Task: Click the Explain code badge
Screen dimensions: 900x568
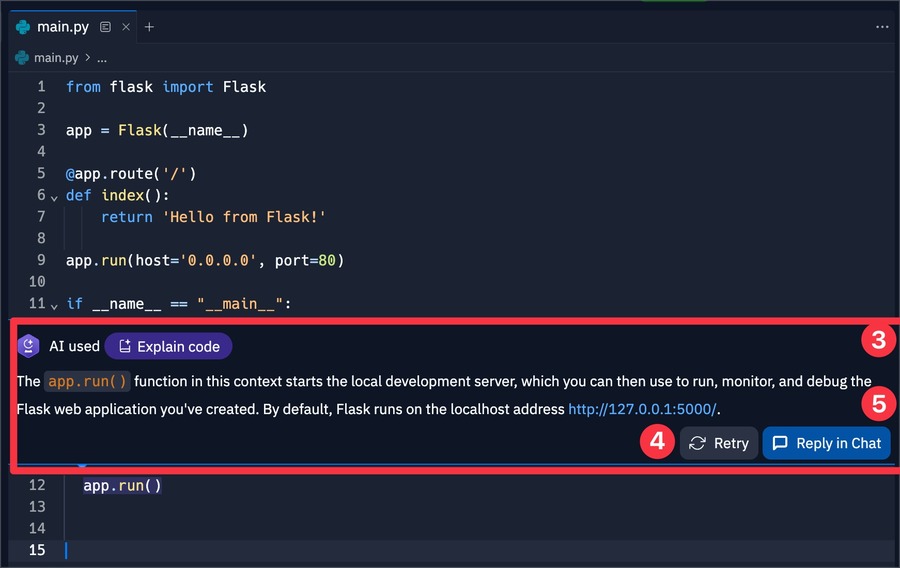Action: pos(168,346)
